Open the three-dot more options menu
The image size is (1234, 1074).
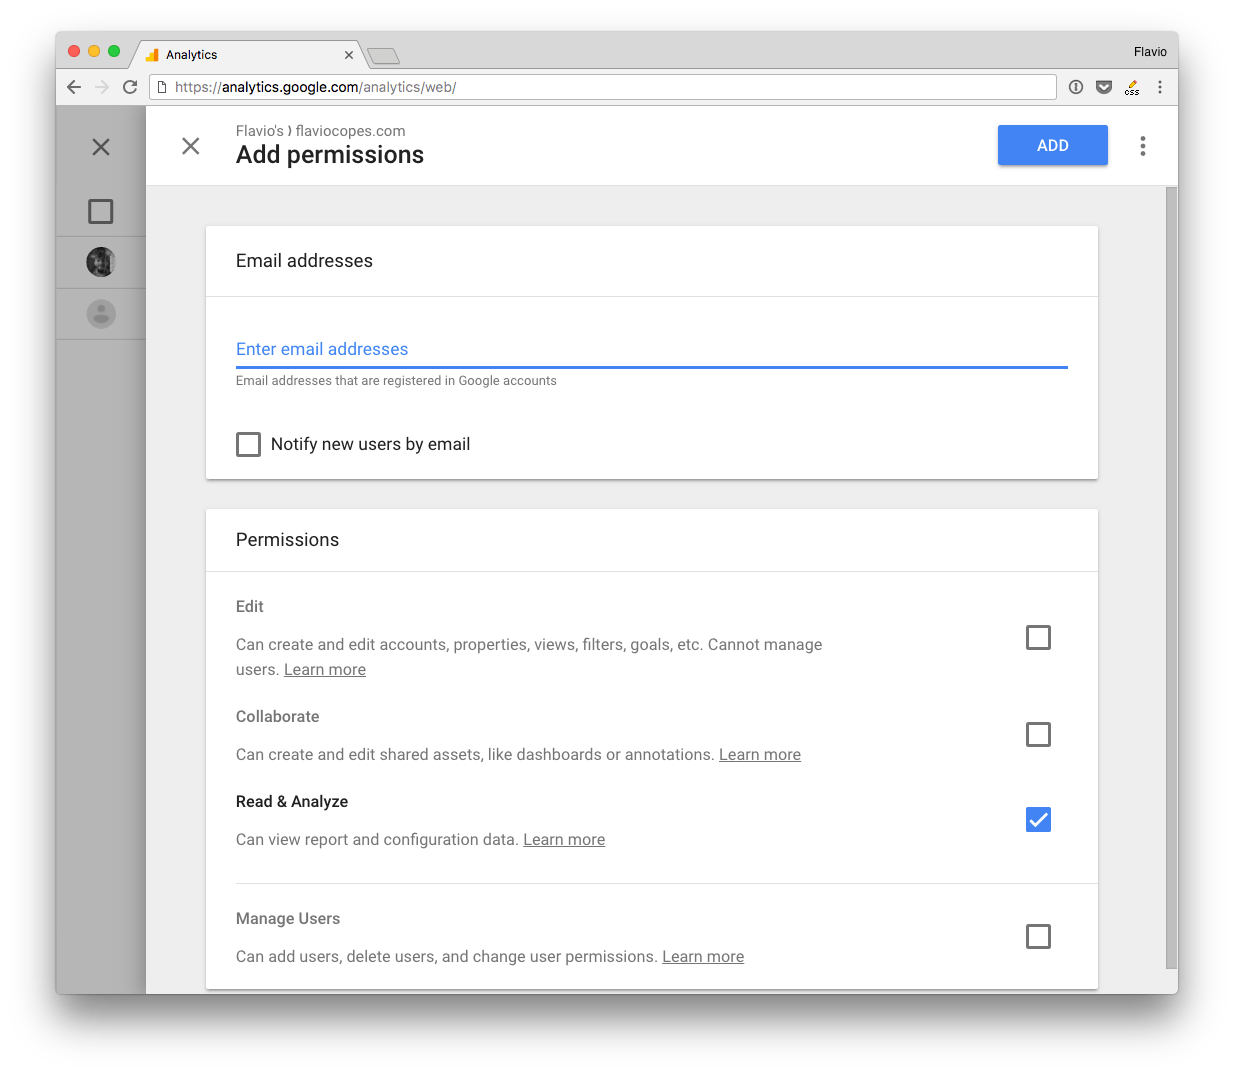pos(1143,146)
